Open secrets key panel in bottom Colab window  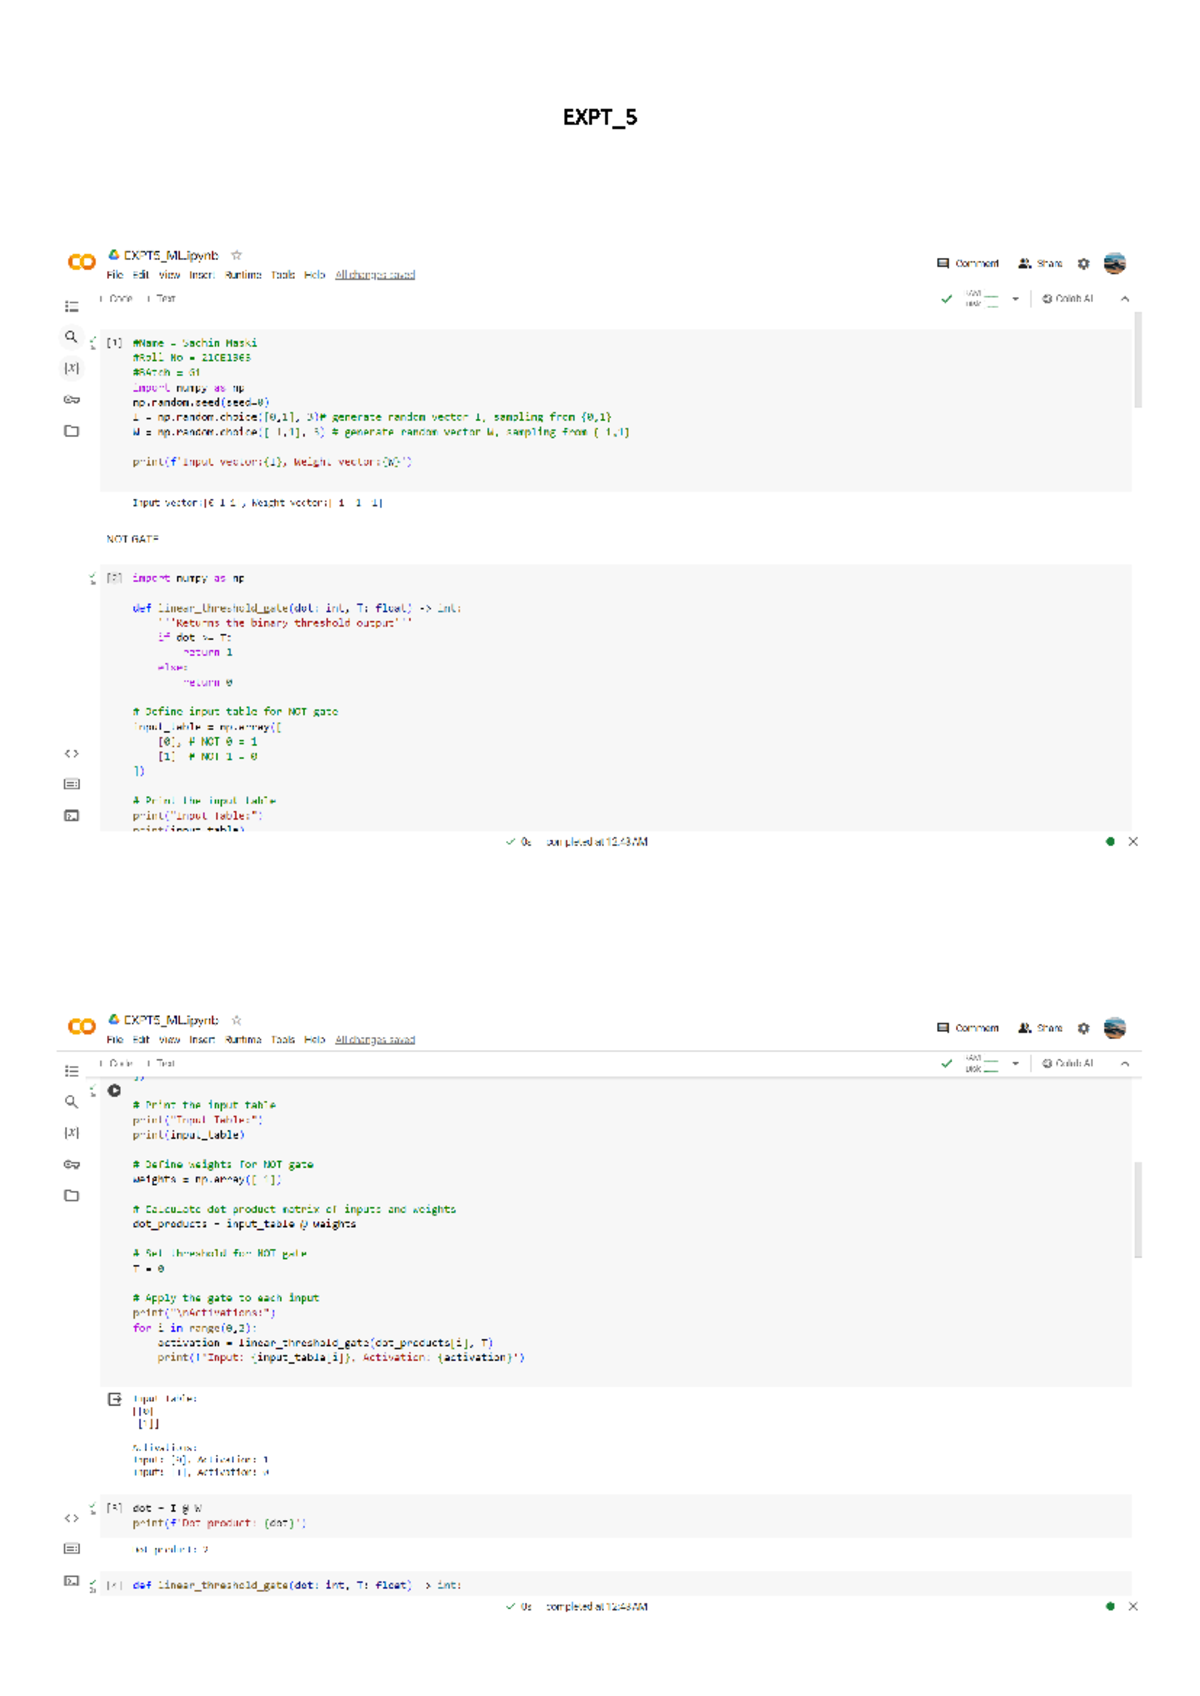[72, 1164]
